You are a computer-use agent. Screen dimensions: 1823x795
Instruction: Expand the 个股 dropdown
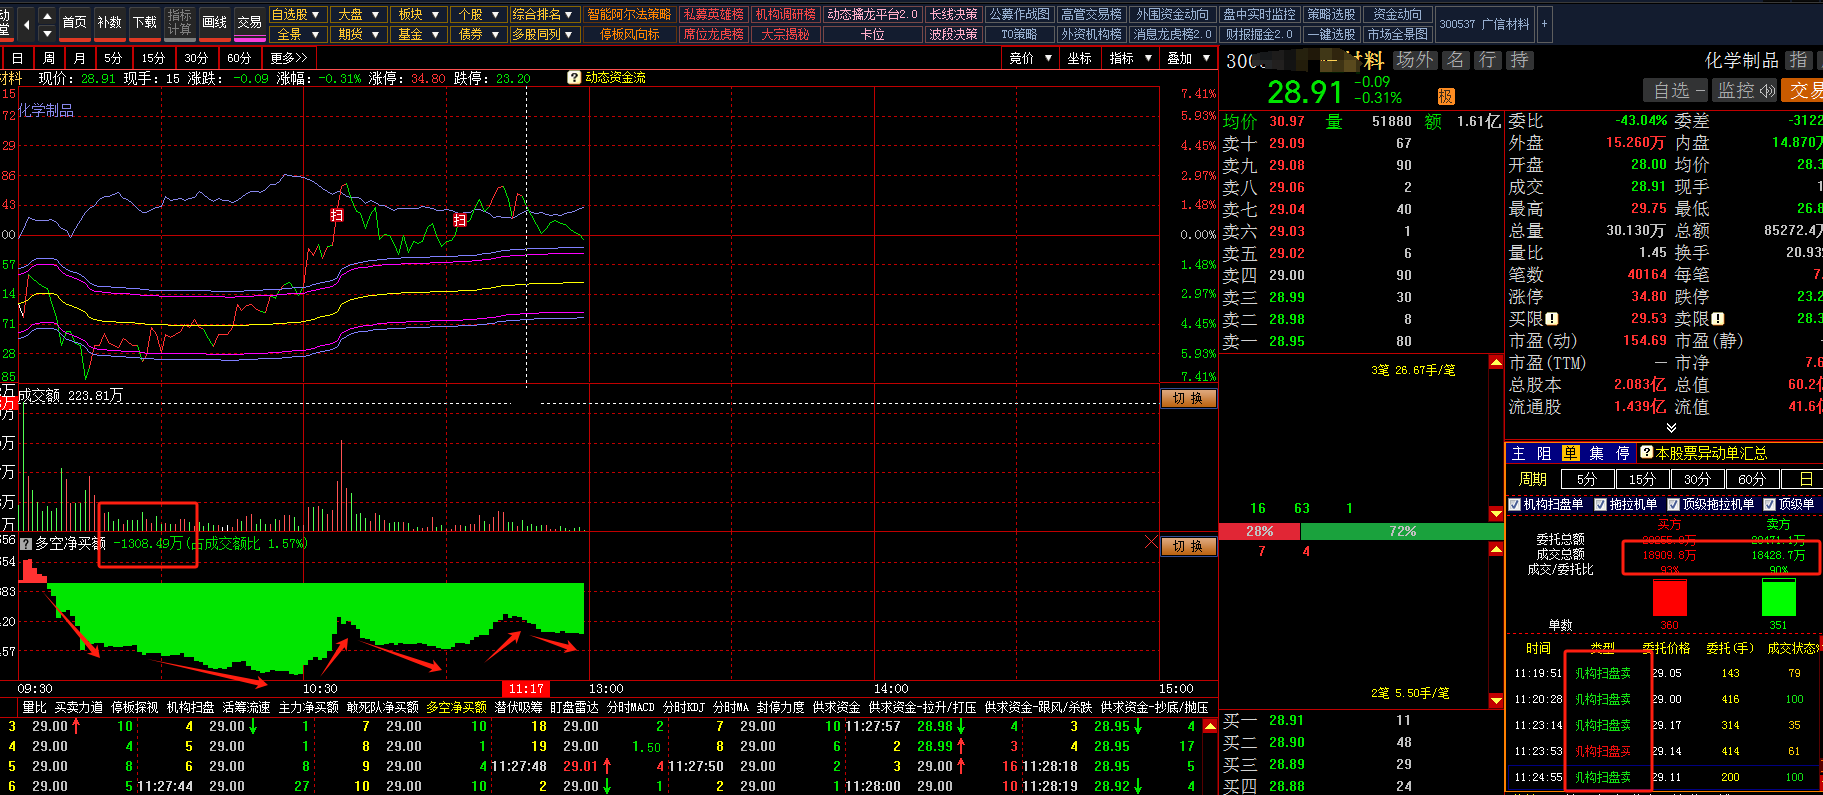point(477,14)
